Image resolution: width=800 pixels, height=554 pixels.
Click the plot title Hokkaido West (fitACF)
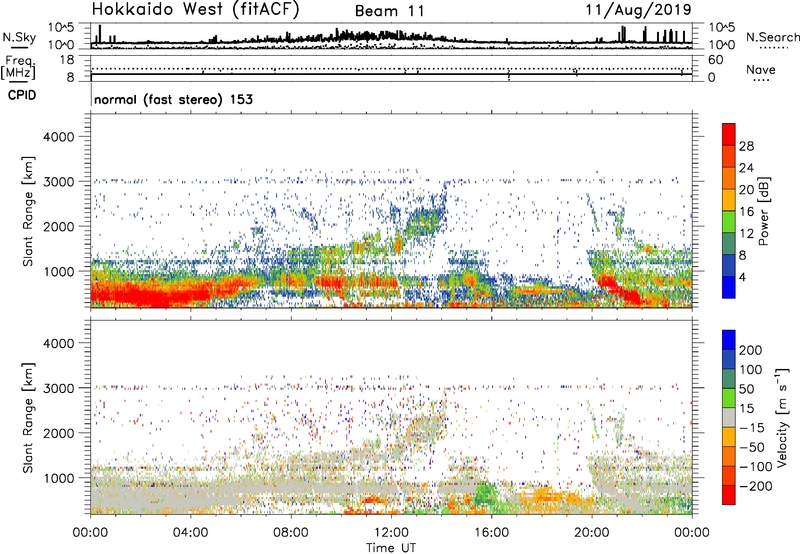coord(195,9)
